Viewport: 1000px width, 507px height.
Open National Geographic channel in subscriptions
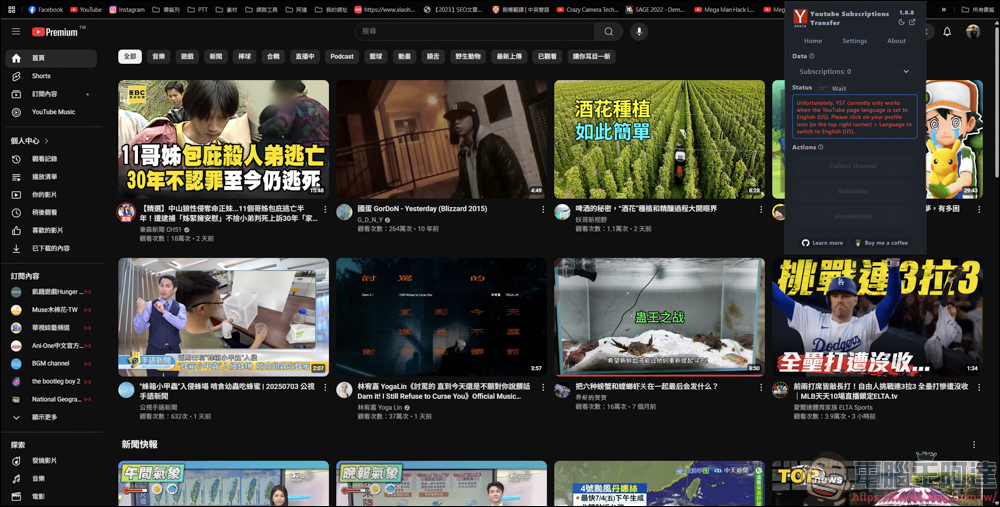pyautogui.click(x=51, y=399)
